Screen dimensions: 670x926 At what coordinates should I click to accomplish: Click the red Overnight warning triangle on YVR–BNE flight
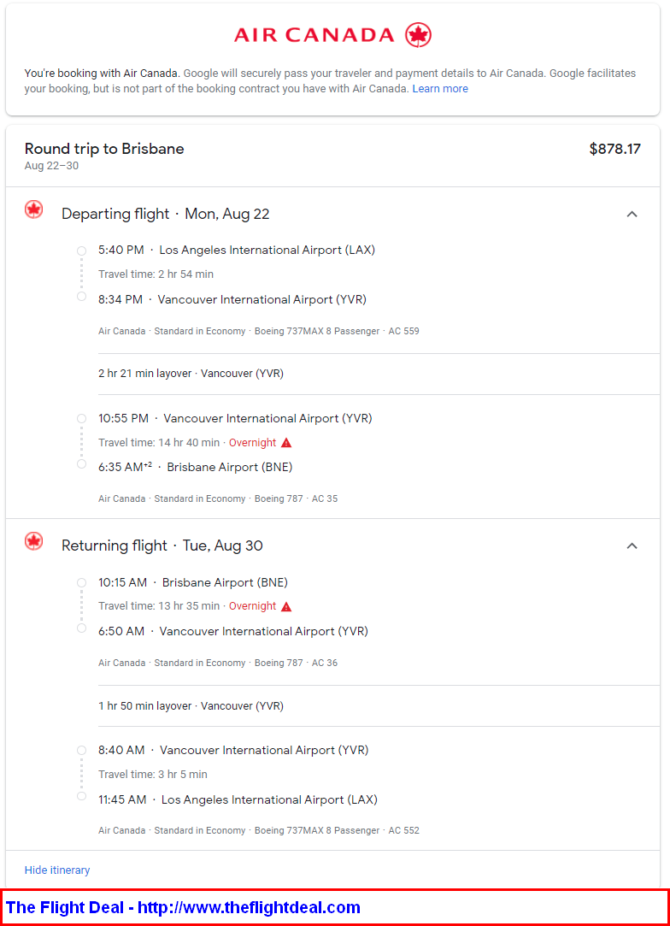[286, 442]
